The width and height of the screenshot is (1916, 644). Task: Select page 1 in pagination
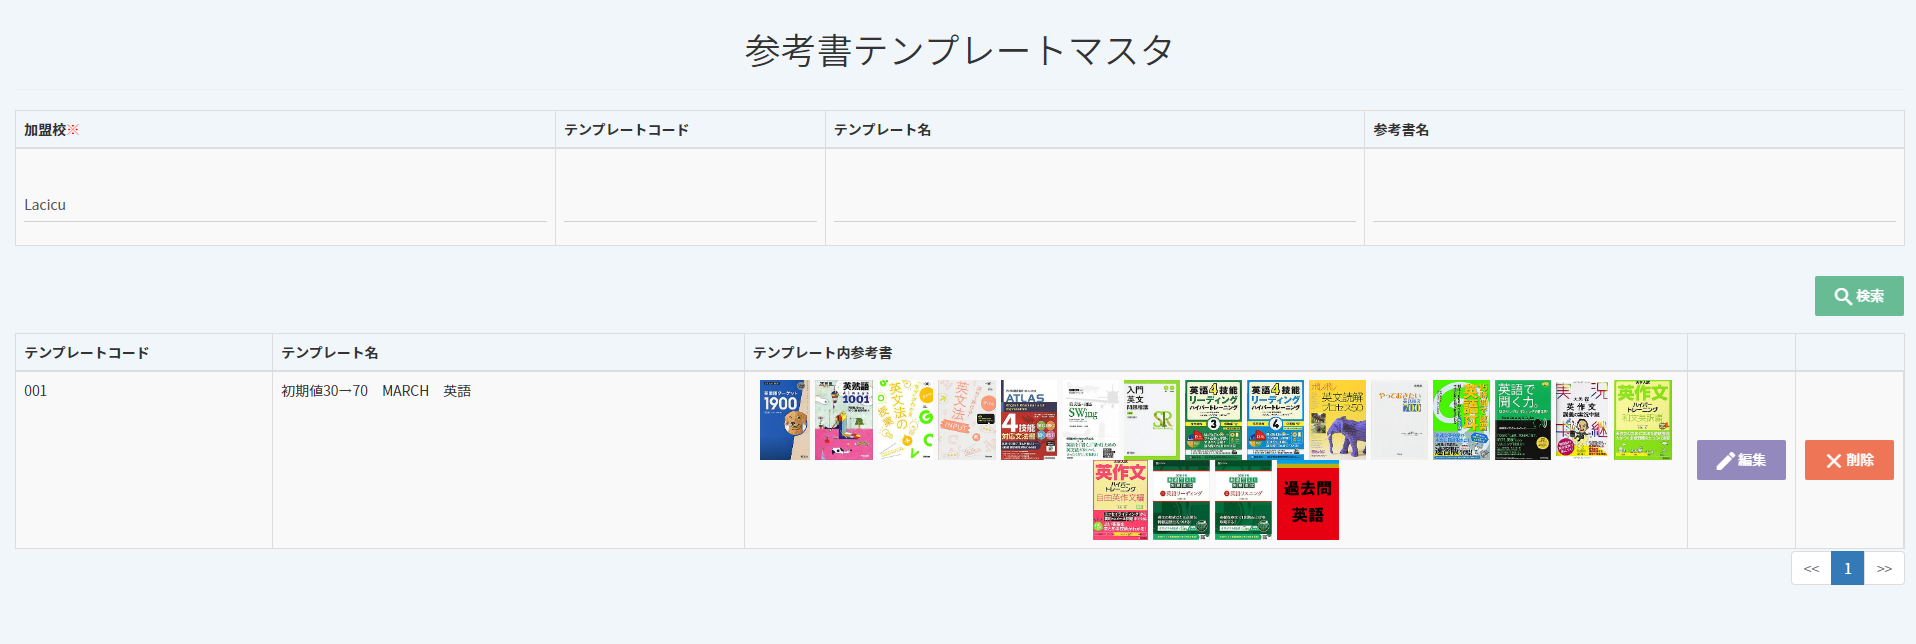1847,568
